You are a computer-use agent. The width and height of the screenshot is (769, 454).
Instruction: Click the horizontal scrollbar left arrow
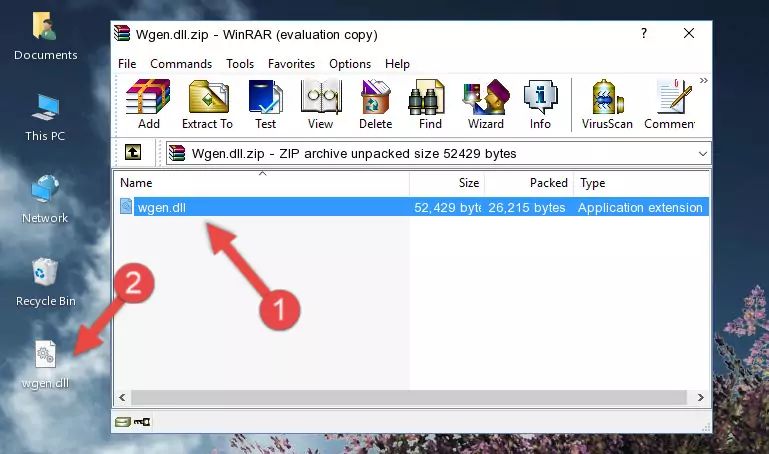(x=123, y=397)
